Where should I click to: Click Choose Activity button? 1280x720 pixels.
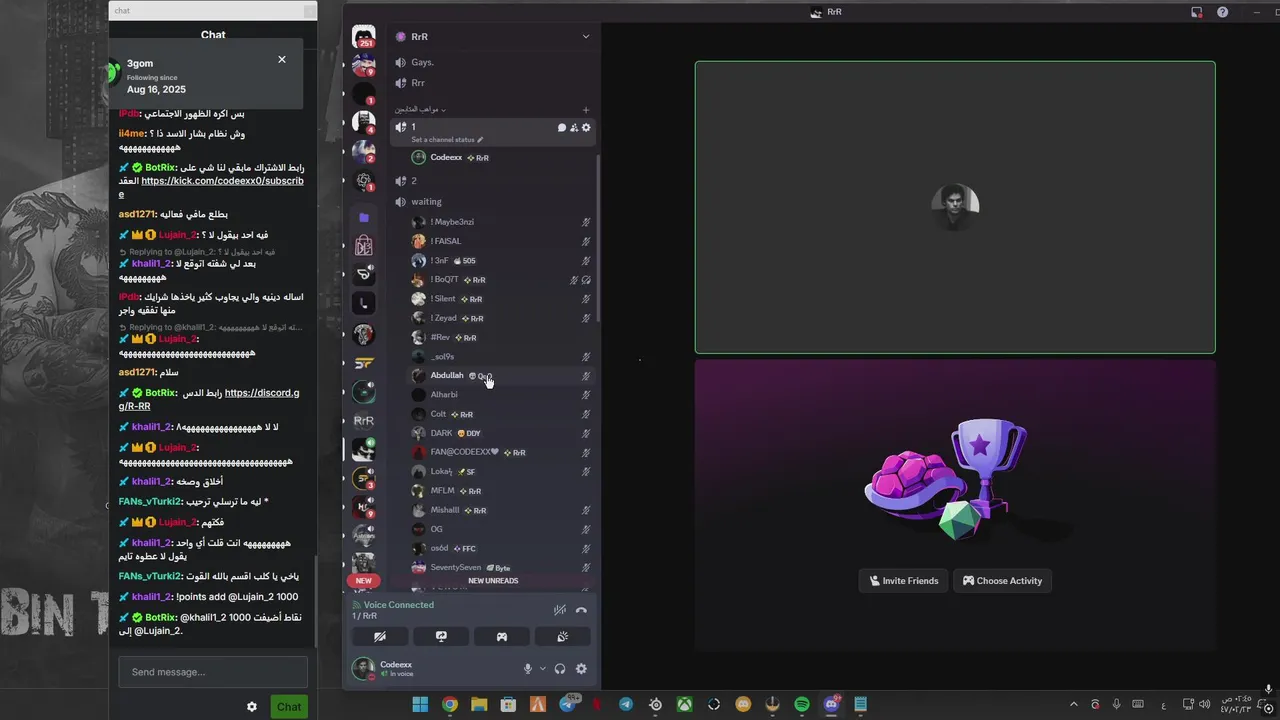tap(1002, 580)
